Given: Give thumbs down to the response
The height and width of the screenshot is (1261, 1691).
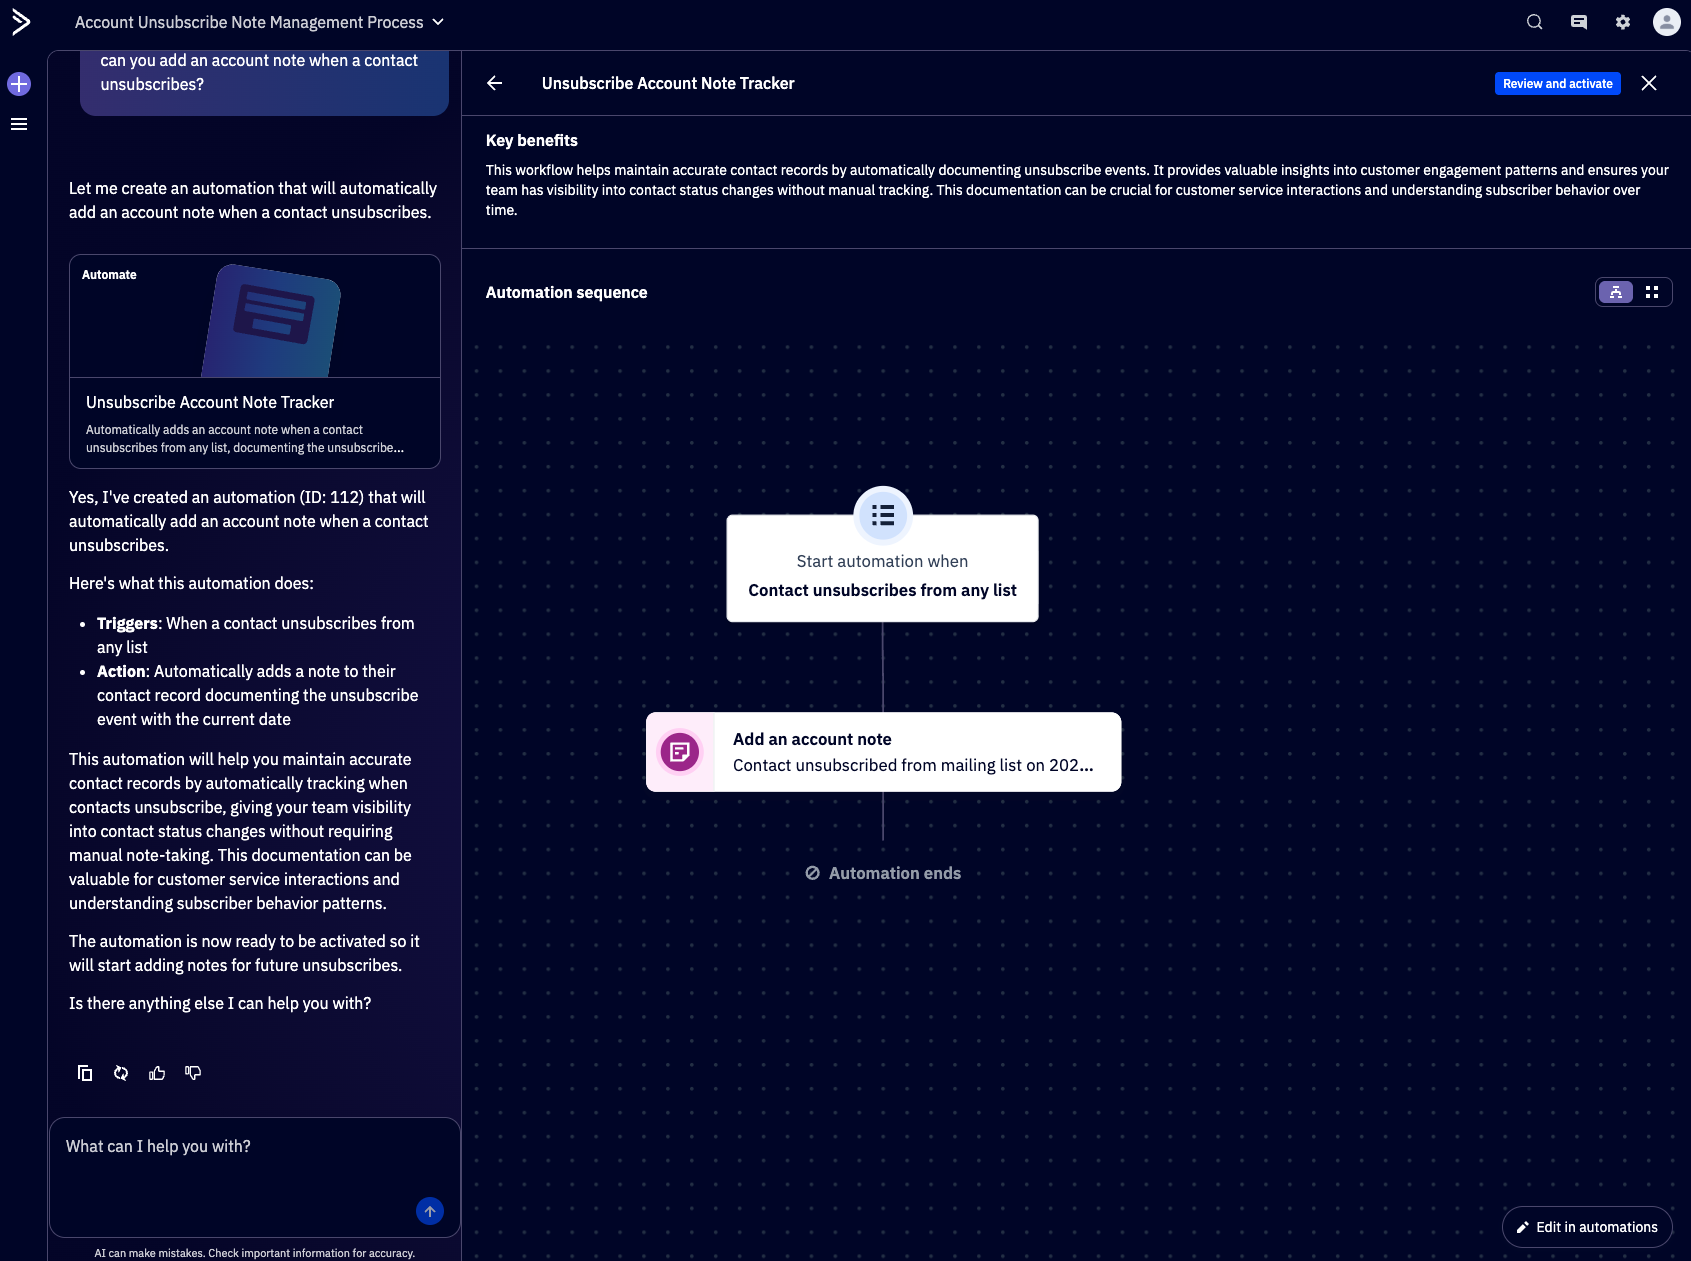Looking at the screenshot, I should (193, 1073).
